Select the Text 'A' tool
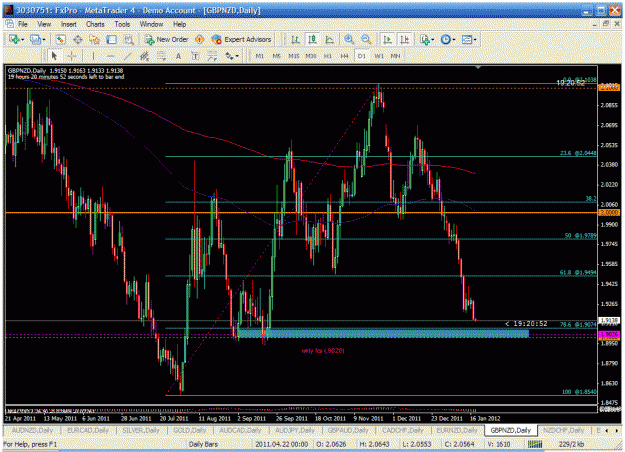Image resolution: width=625 pixels, height=452 pixels. 178,56
